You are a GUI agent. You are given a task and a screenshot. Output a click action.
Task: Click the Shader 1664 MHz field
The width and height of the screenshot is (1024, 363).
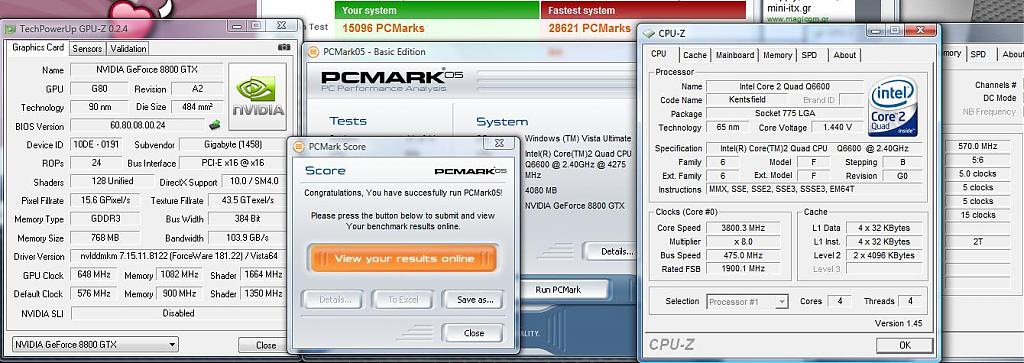pos(263,275)
